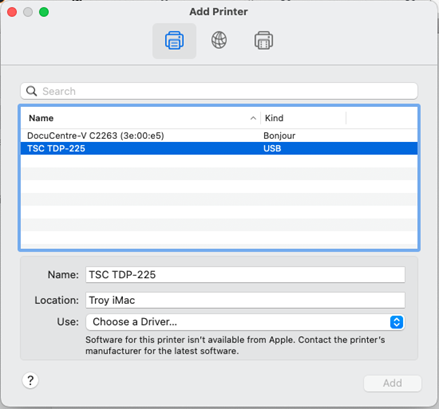Focus the Search field
This screenshot has height=409, width=439.
click(x=219, y=91)
